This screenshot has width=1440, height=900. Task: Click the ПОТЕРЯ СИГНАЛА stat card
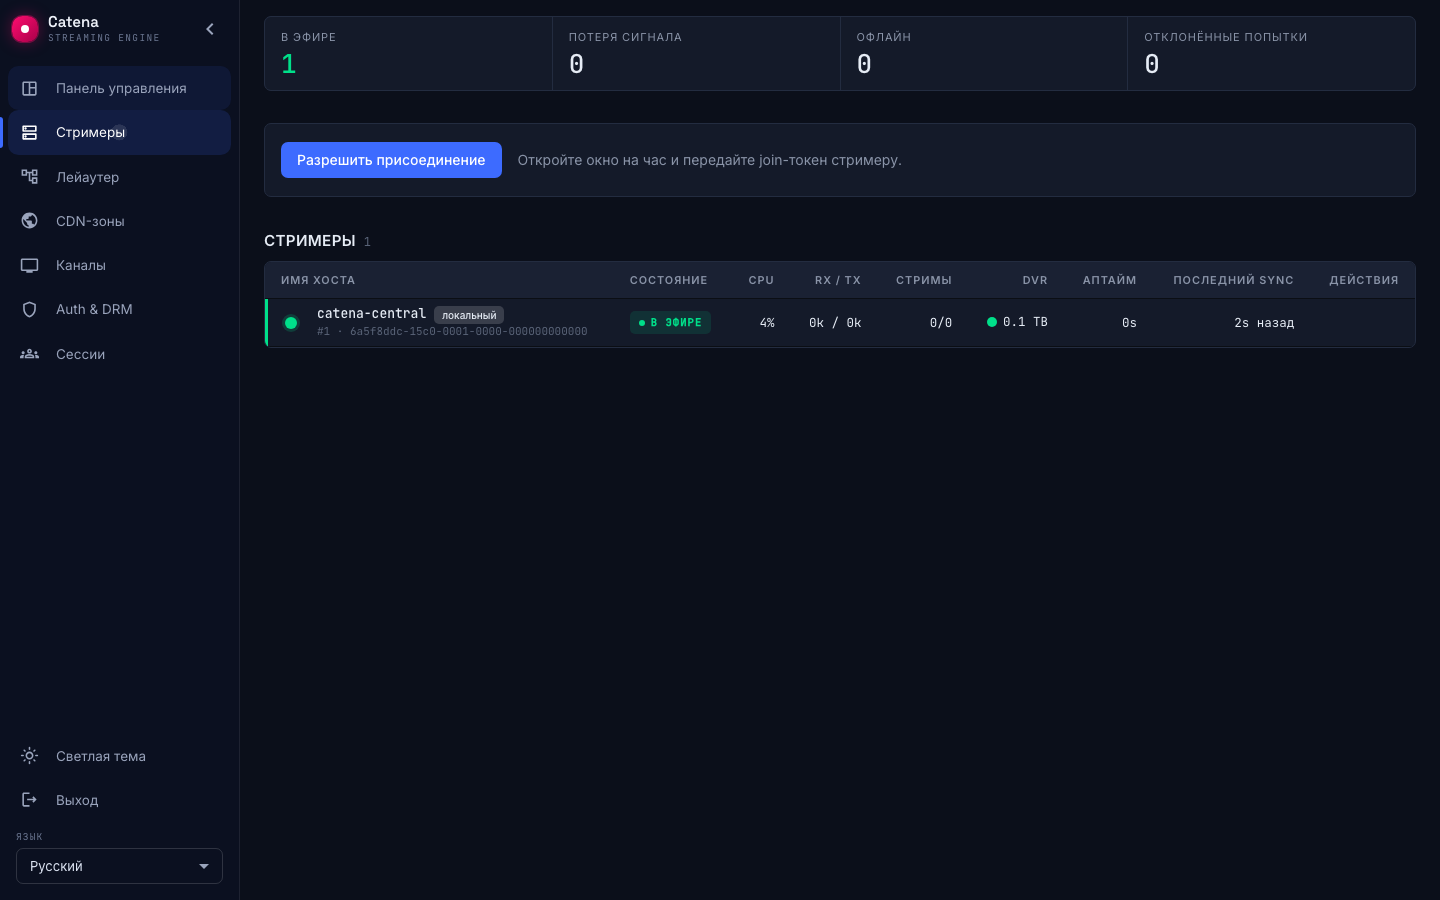[x=696, y=54]
